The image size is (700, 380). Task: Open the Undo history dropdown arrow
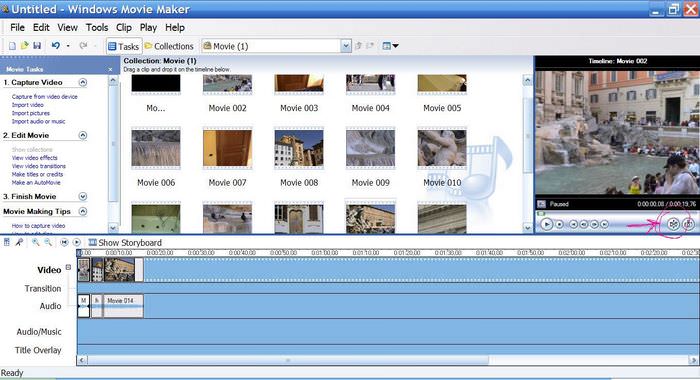68,46
